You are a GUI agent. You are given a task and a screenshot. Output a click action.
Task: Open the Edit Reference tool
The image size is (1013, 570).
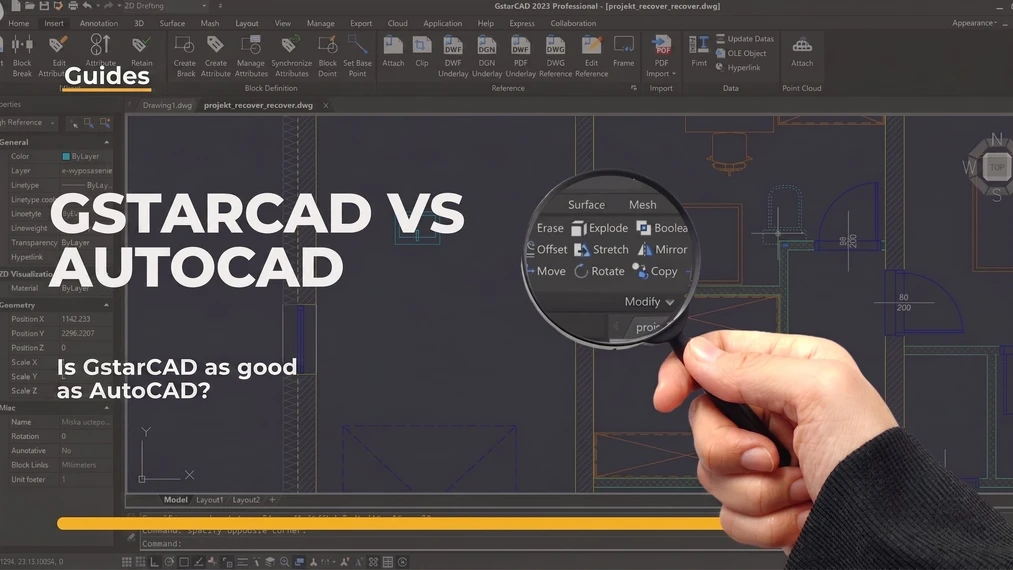[x=591, y=45]
